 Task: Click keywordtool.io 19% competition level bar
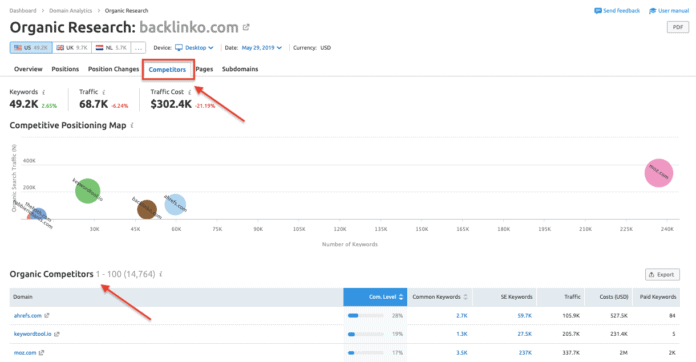[366, 334]
